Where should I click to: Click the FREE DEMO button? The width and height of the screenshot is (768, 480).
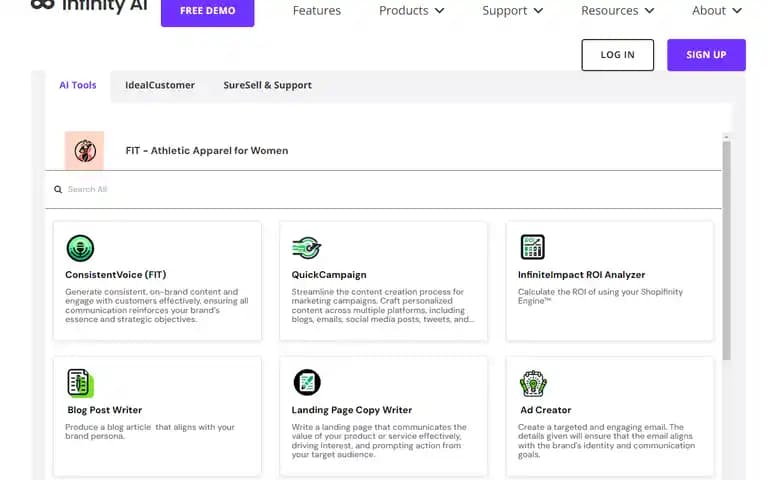(208, 11)
